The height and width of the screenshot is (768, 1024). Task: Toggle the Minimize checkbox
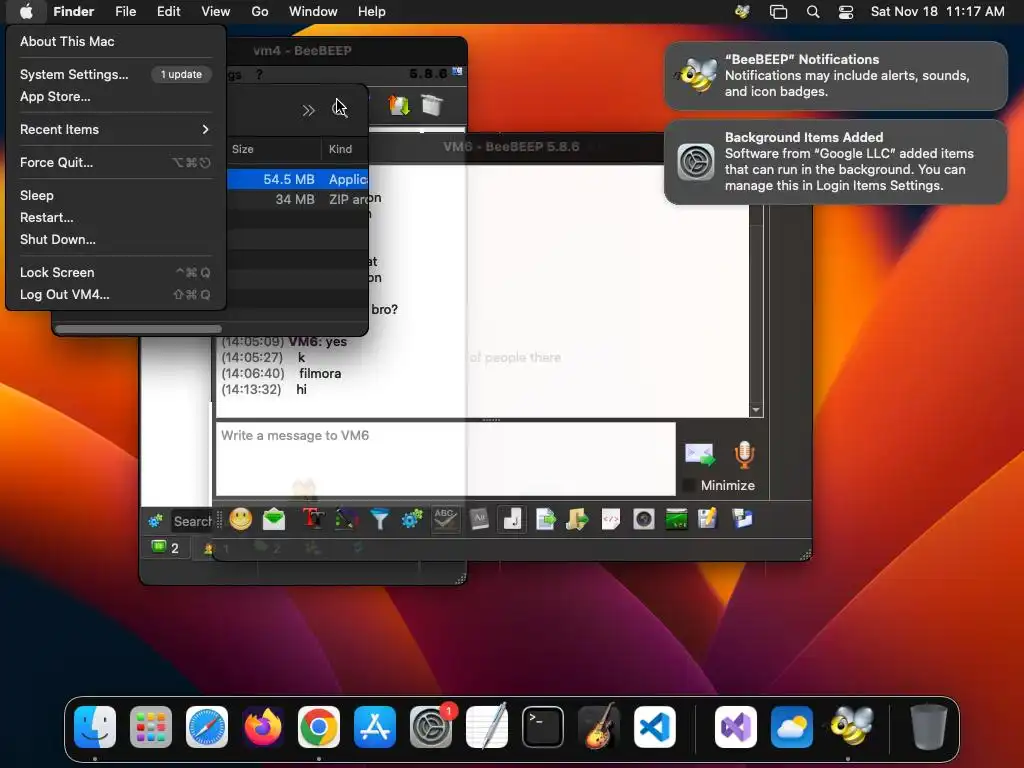click(689, 485)
